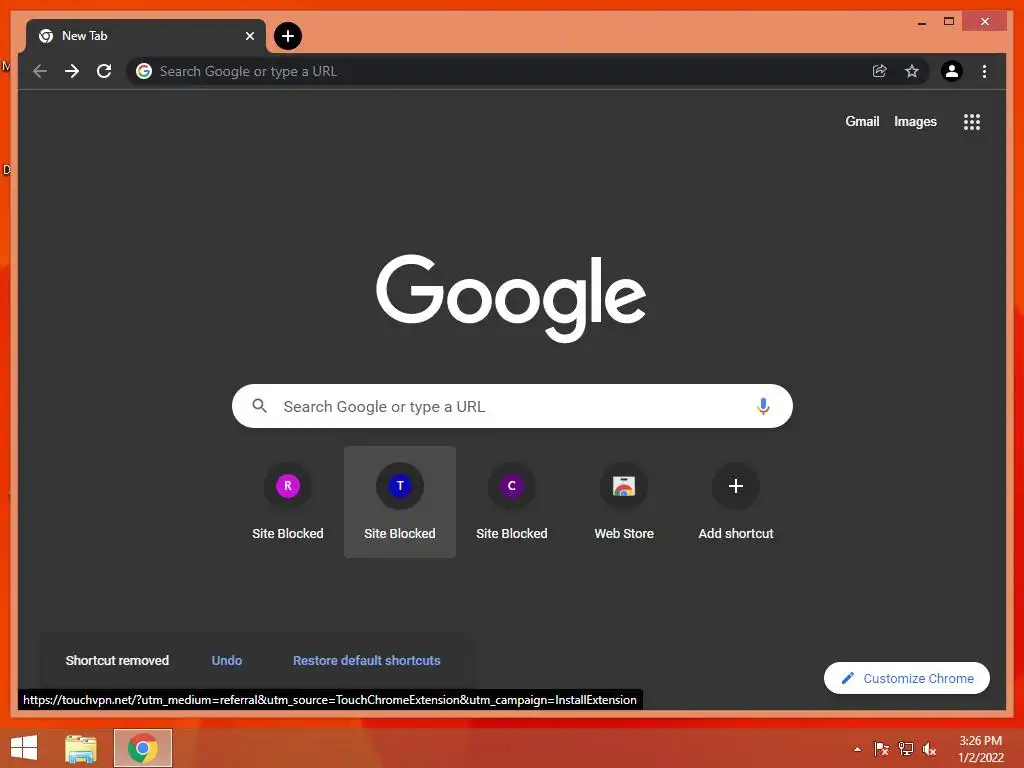
Task: Click Restore default shortcuts
Action: pyautogui.click(x=366, y=660)
